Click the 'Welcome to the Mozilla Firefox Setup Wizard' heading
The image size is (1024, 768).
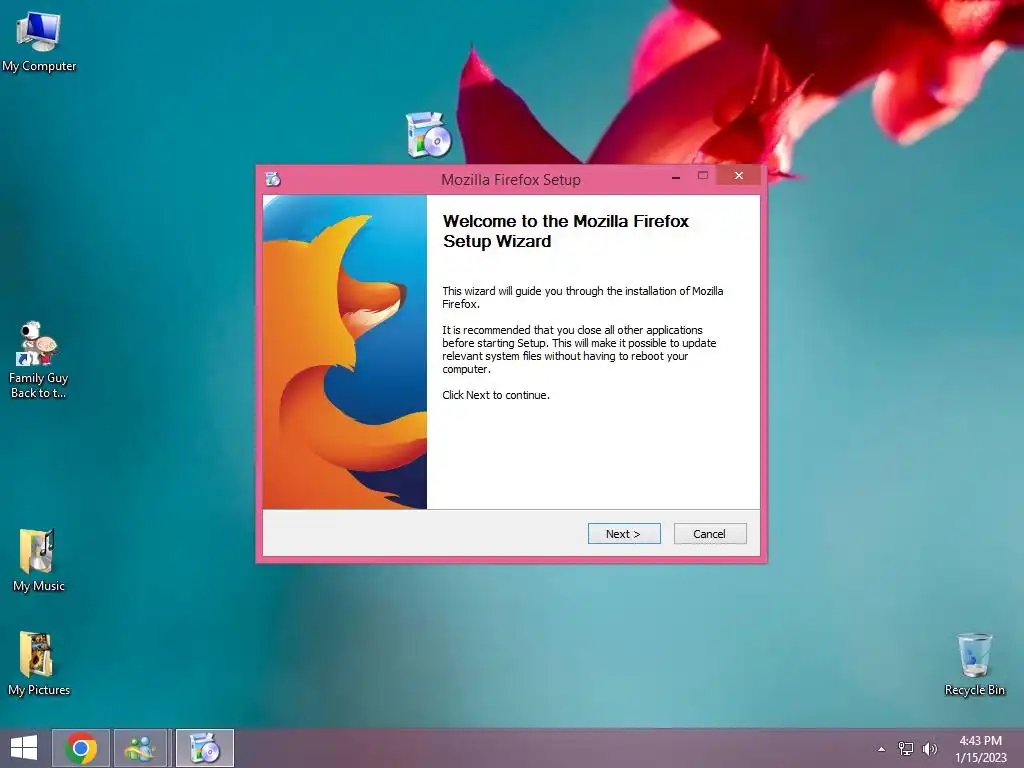(566, 231)
